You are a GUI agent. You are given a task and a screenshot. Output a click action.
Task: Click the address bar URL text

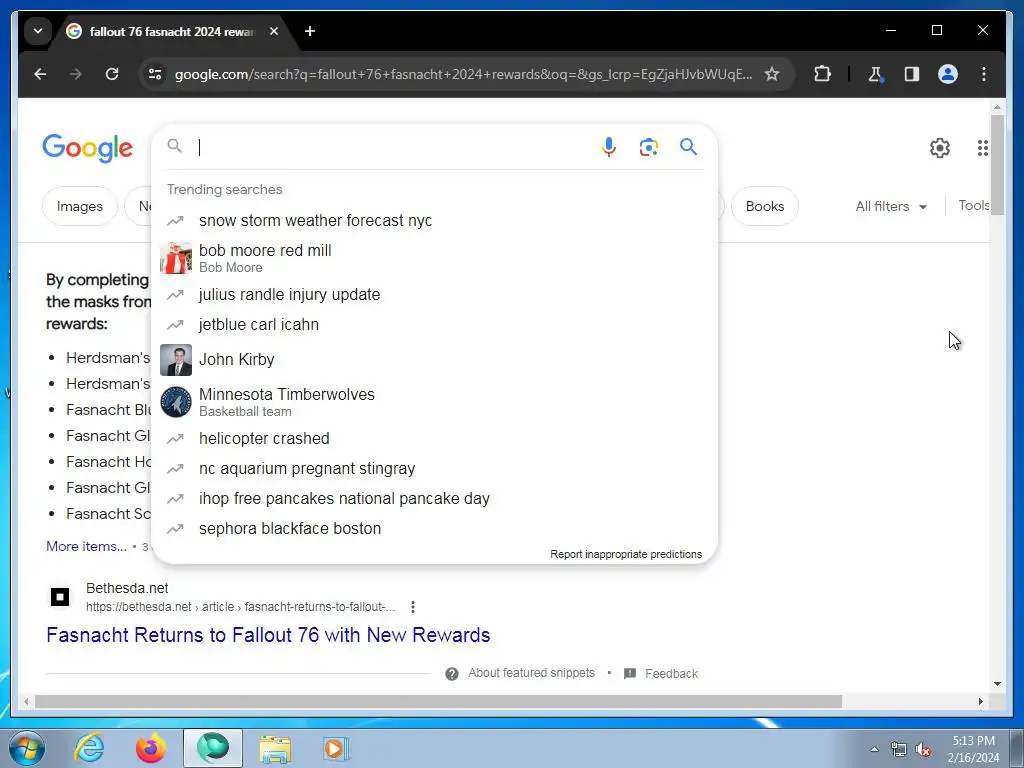(463, 74)
